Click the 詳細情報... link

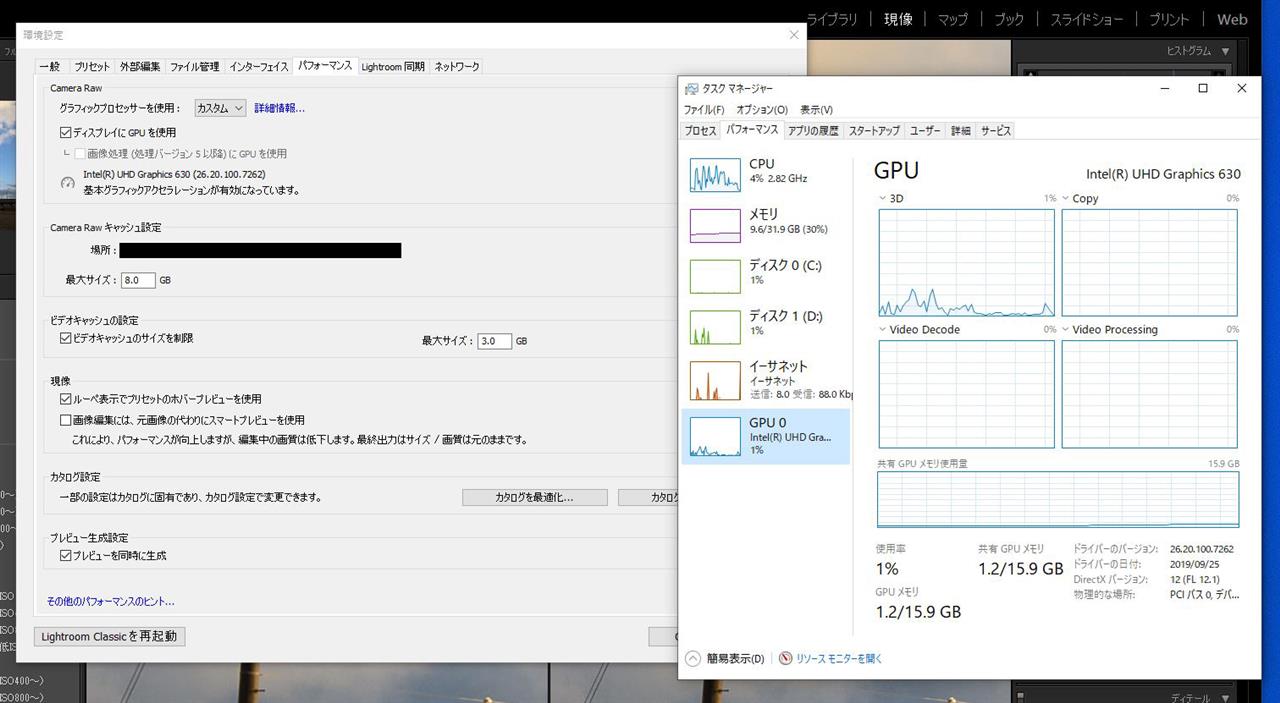click(x=279, y=108)
